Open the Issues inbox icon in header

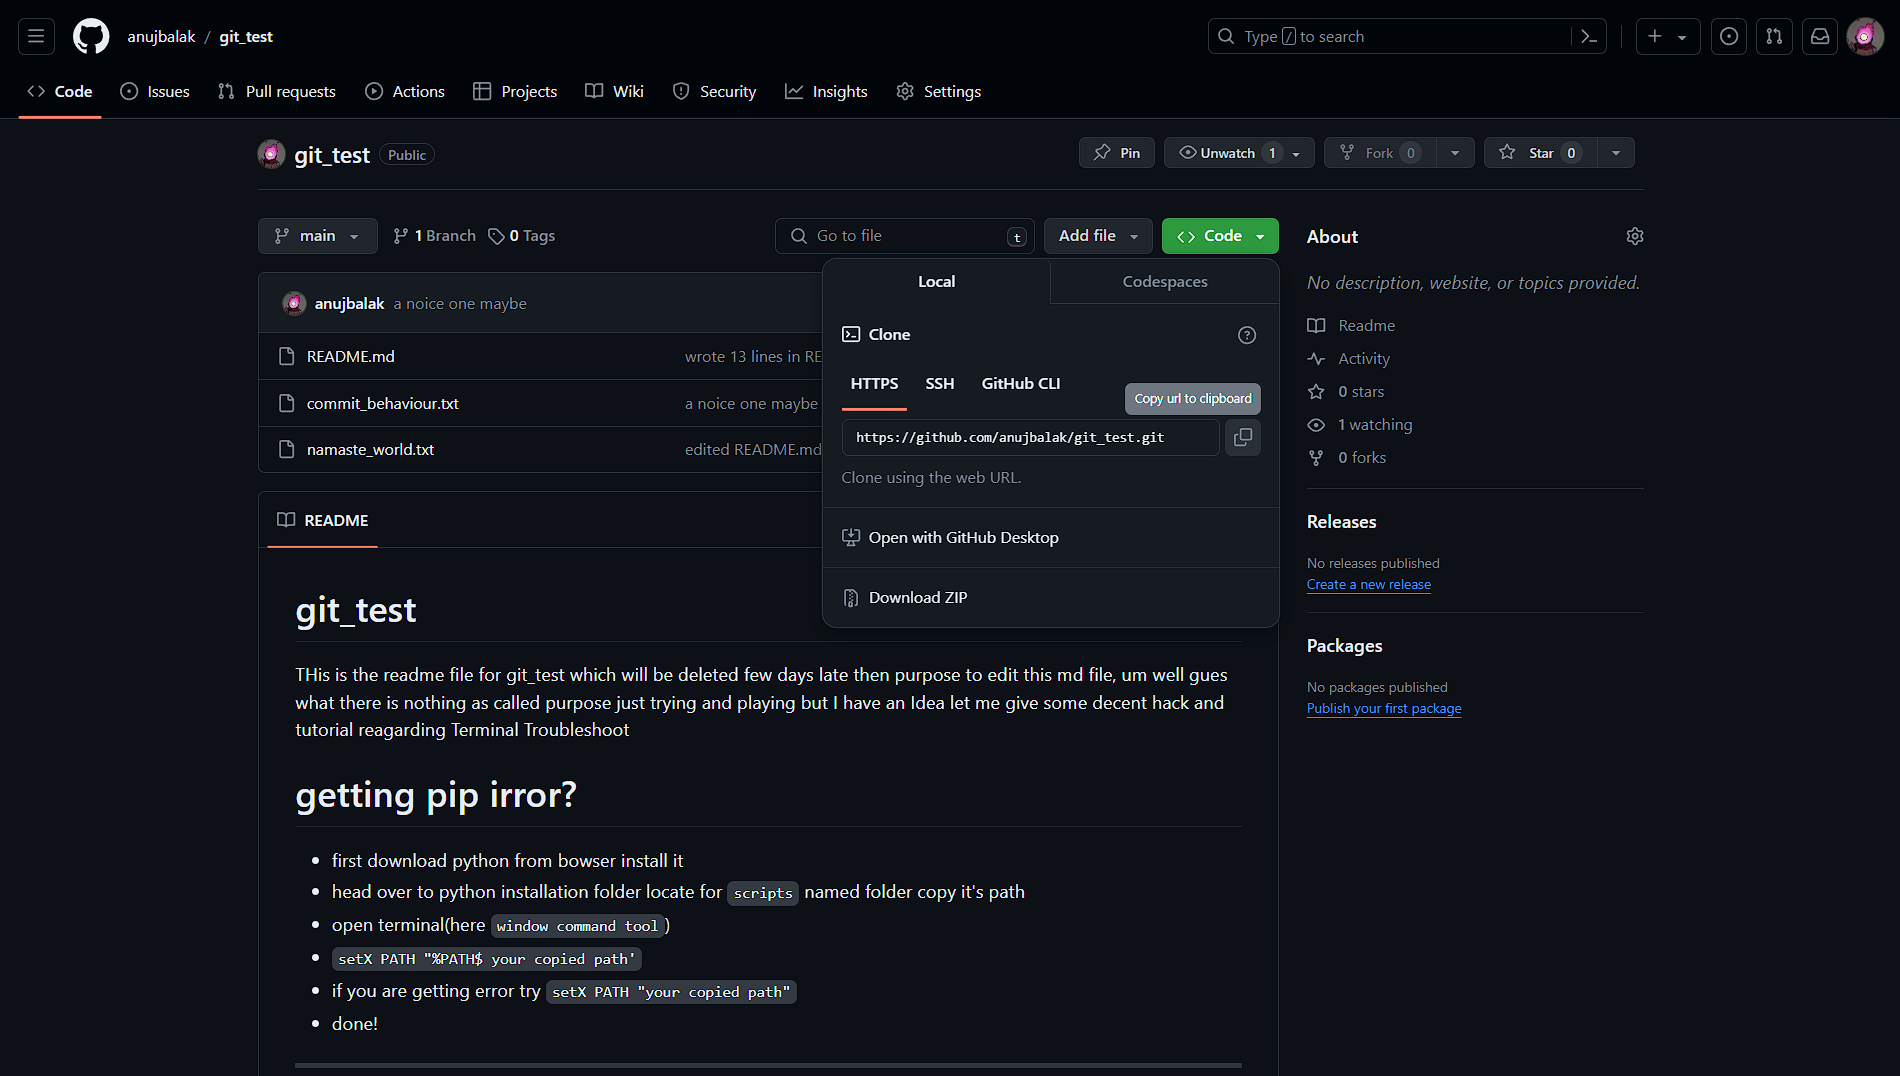coord(1729,36)
